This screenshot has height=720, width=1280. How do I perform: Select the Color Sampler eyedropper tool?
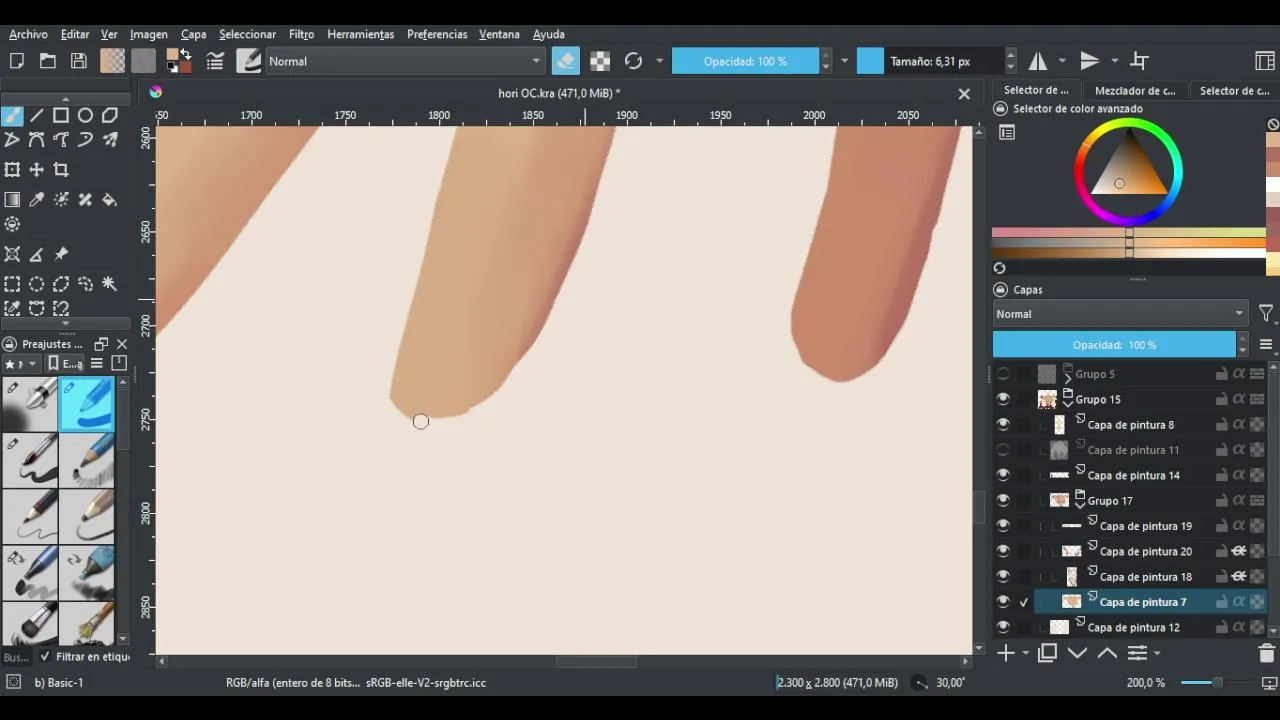[37, 200]
